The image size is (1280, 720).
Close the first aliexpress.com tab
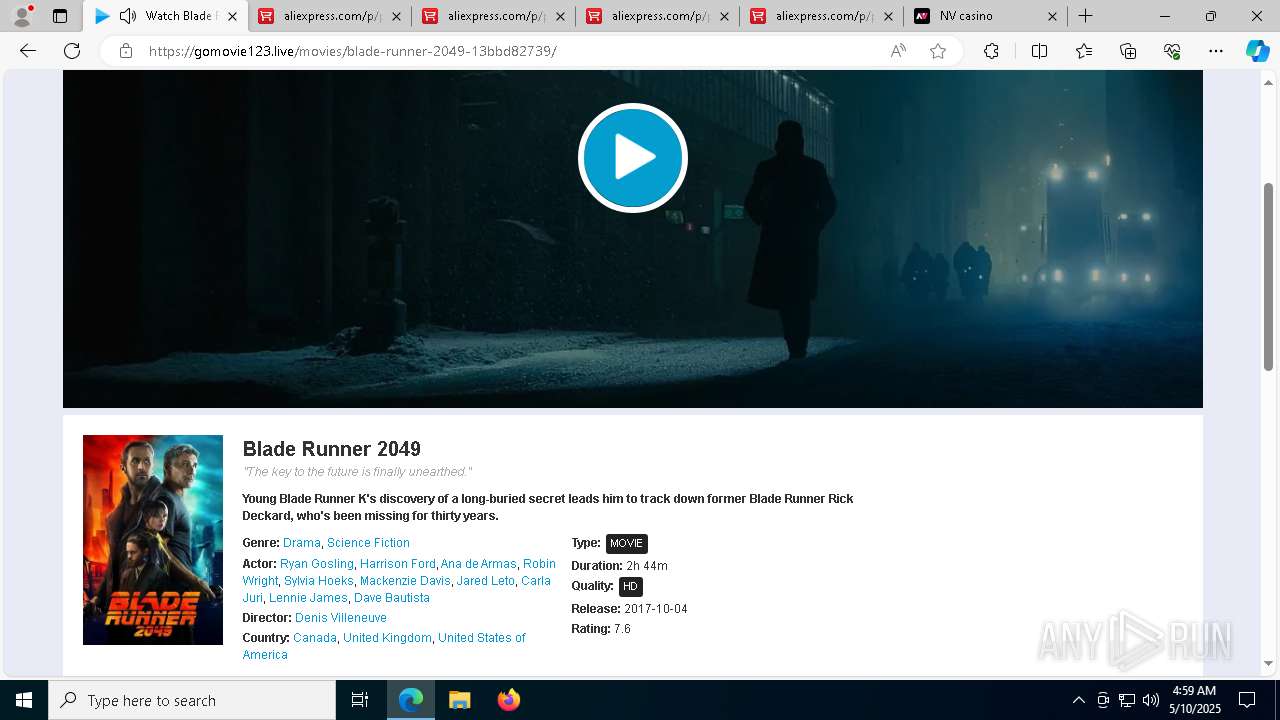(x=396, y=16)
